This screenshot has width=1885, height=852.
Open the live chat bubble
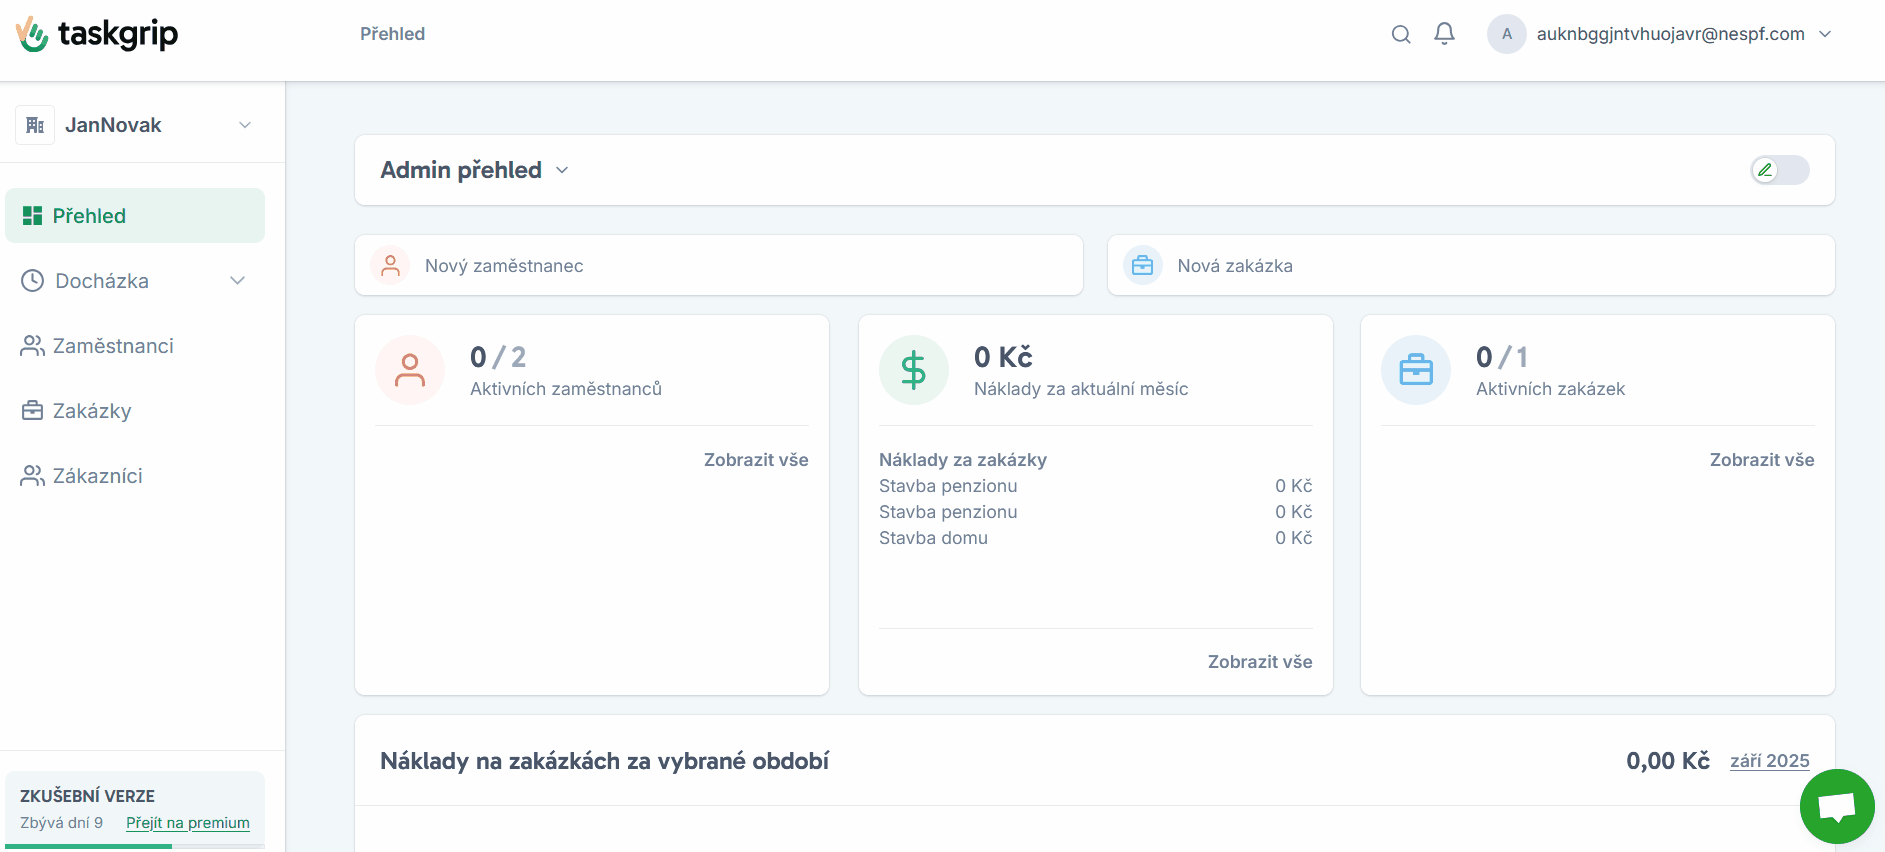pyautogui.click(x=1836, y=806)
